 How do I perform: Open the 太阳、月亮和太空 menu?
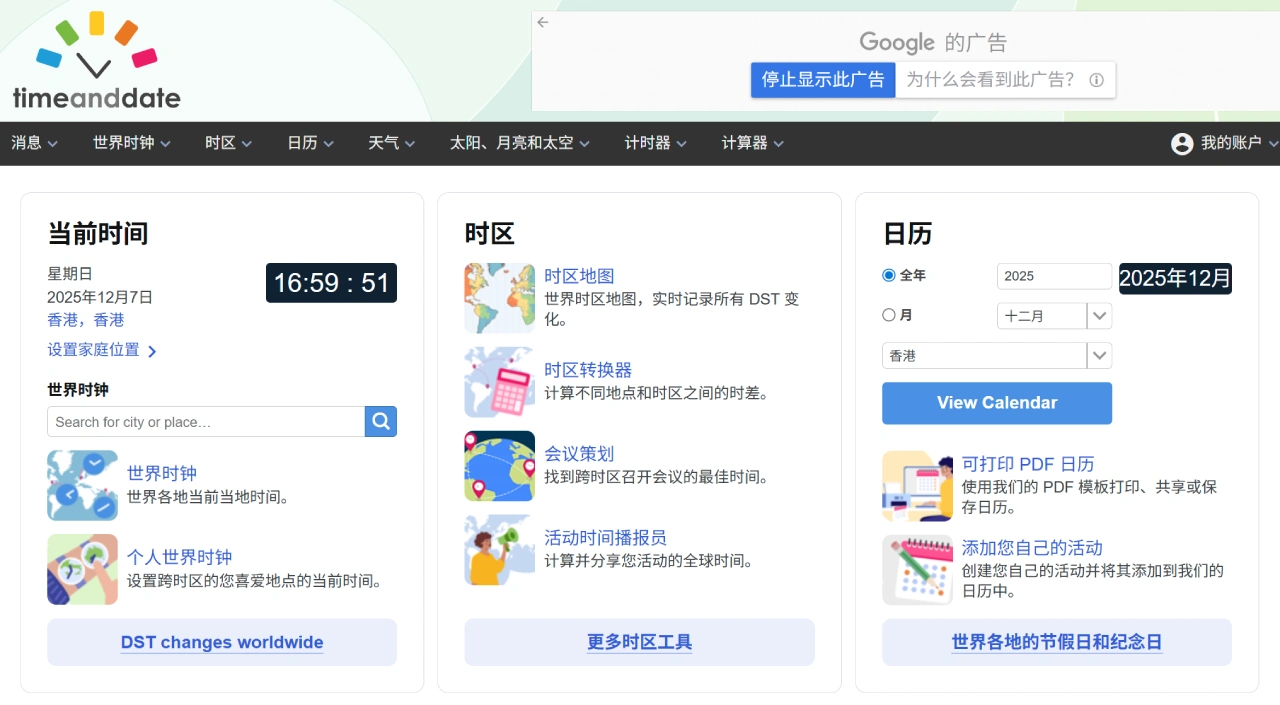519,143
